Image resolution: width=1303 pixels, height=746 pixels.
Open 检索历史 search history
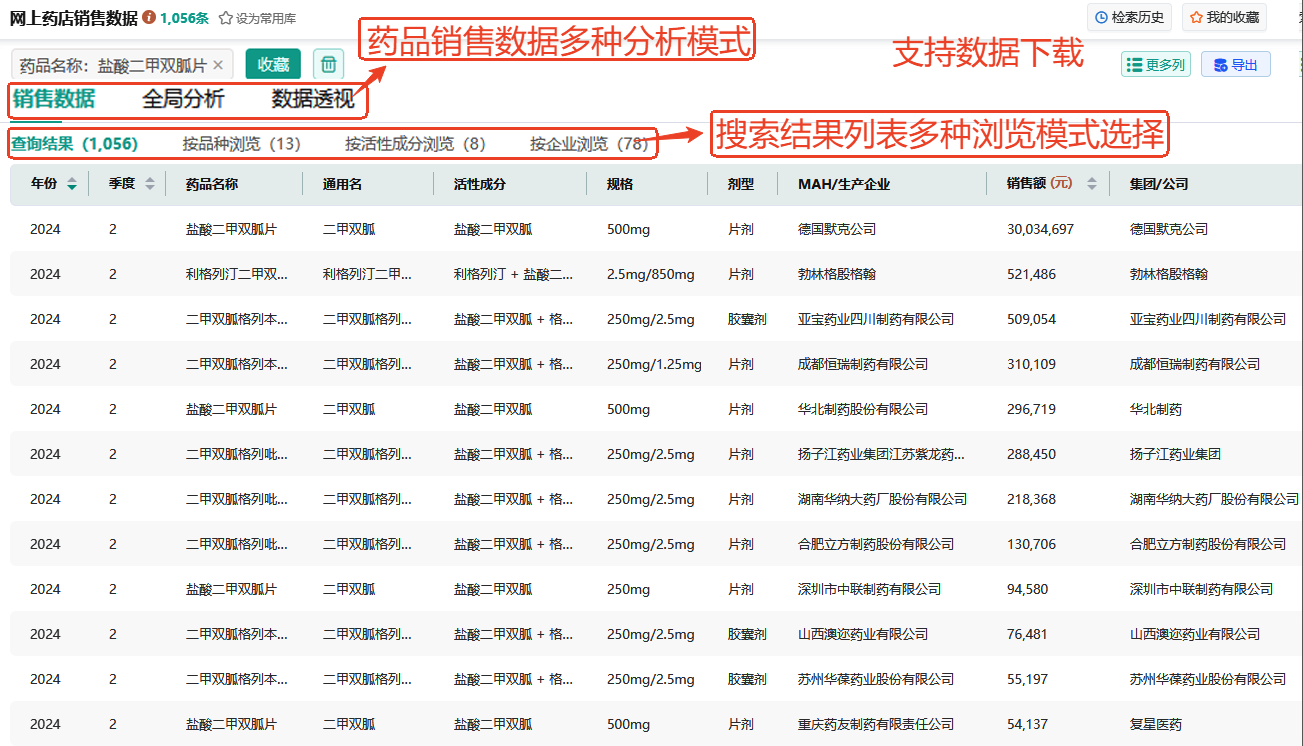1129,17
